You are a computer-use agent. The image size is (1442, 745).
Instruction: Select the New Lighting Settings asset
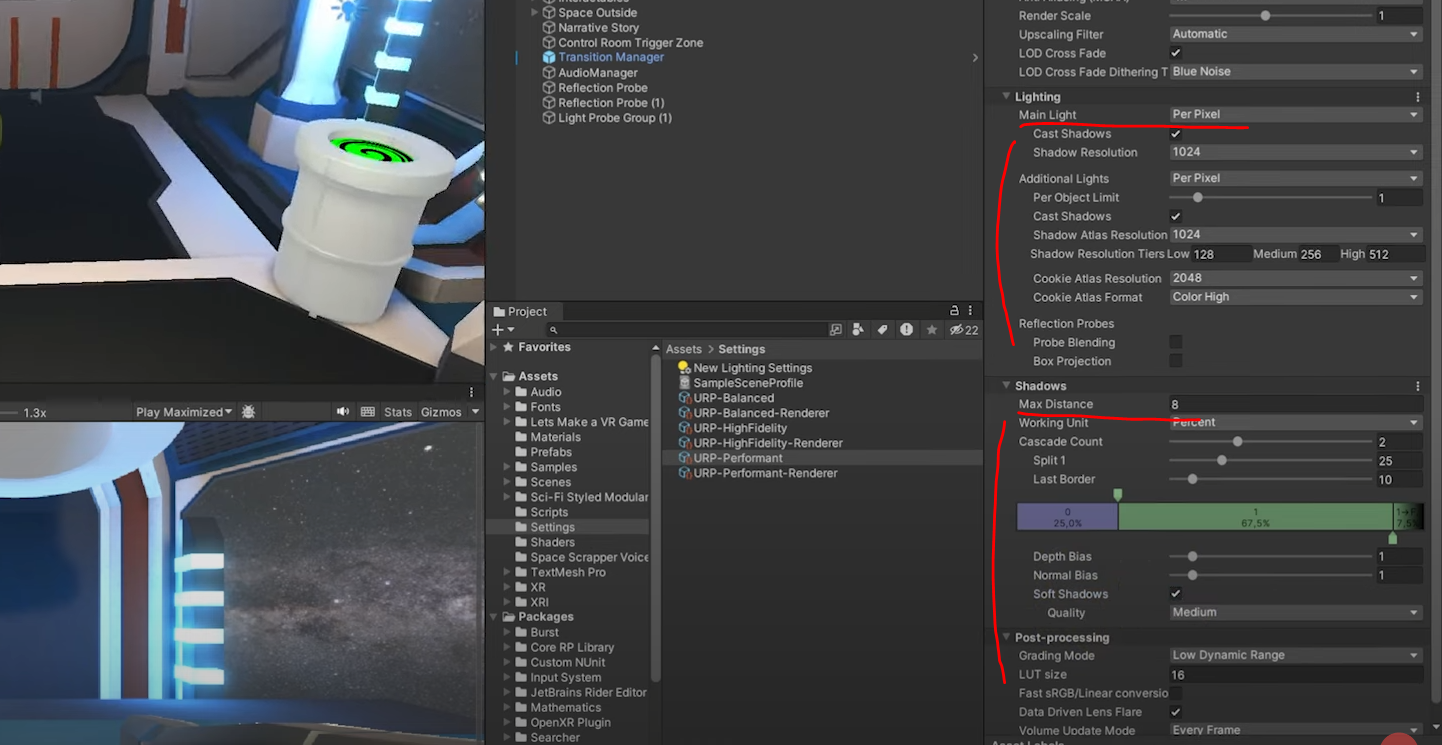[x=752, y=368]
